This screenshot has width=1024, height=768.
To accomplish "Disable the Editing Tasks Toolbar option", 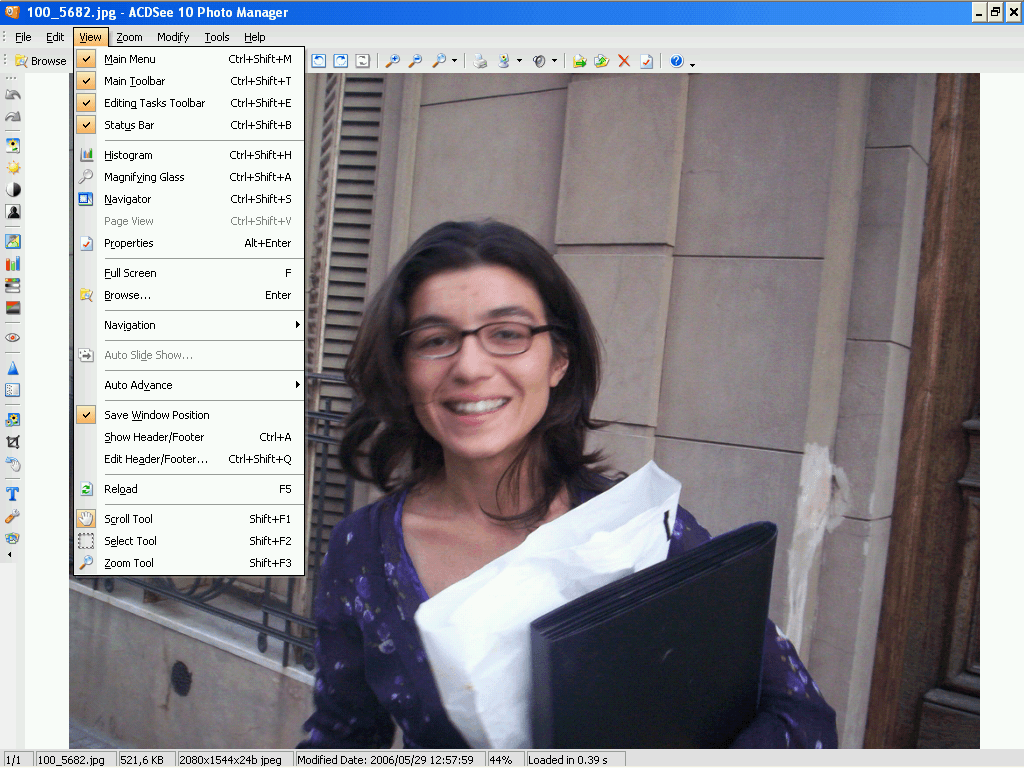I will (x=155, y=103).
